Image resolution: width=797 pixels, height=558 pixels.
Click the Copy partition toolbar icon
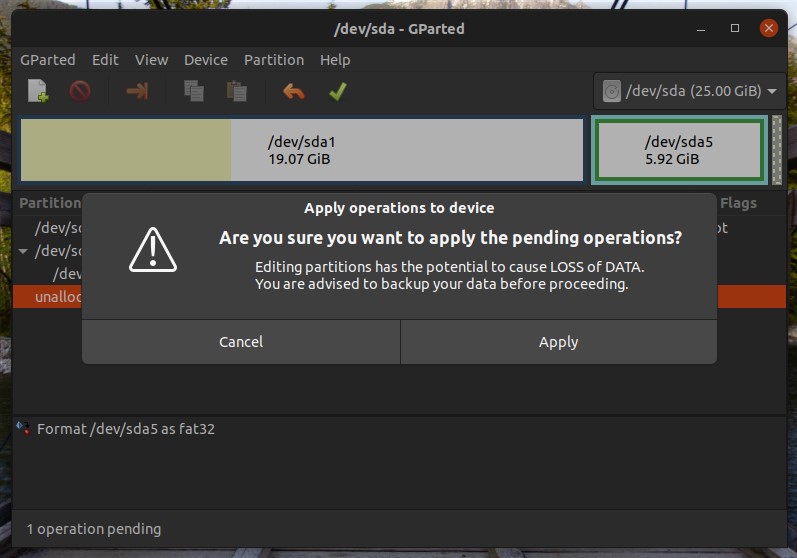tap(194, 91)
